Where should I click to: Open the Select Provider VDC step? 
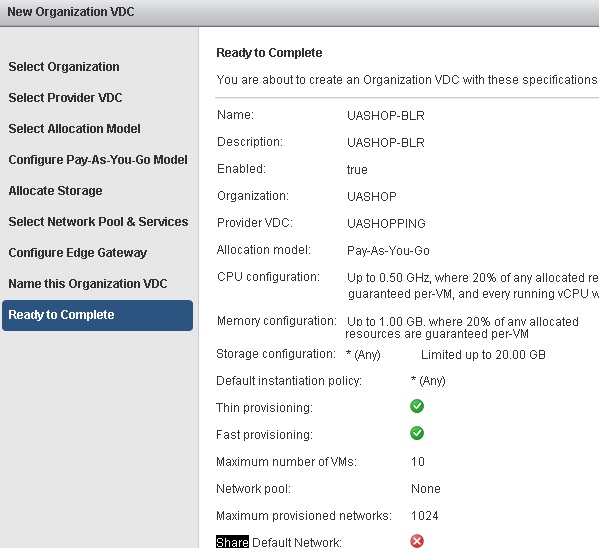[x=65, y=98]
